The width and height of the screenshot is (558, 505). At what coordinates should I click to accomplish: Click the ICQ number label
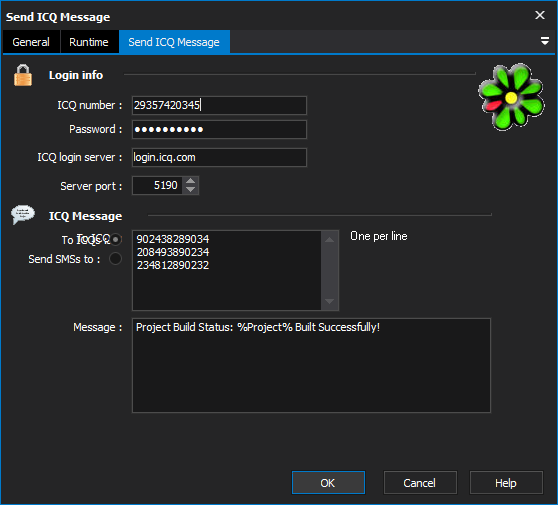pyautogui.click(x=90, y=105)
